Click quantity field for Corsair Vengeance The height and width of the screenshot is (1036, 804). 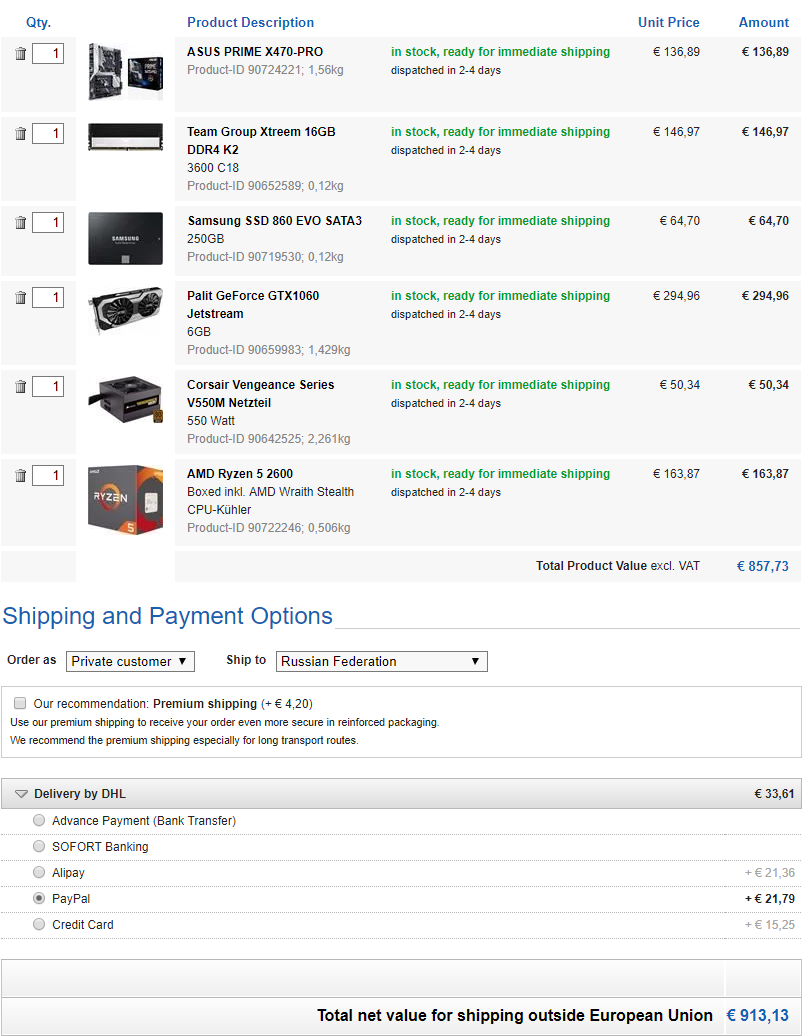click(x=48, y=386)
